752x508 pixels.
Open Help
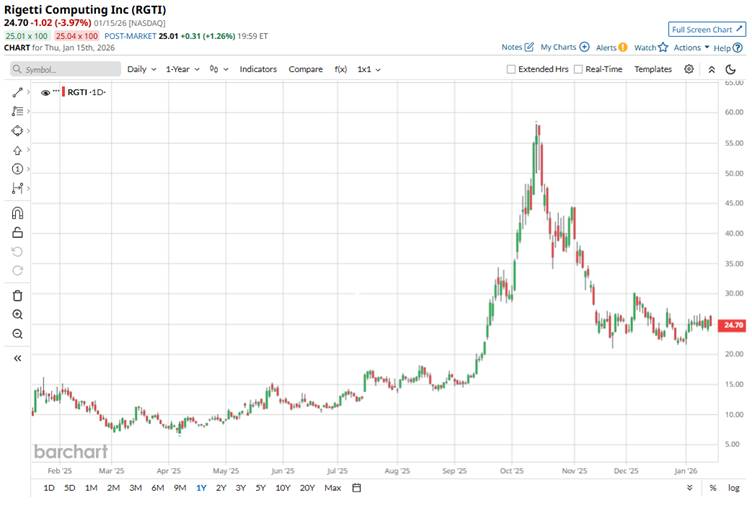tap(728, 48)
